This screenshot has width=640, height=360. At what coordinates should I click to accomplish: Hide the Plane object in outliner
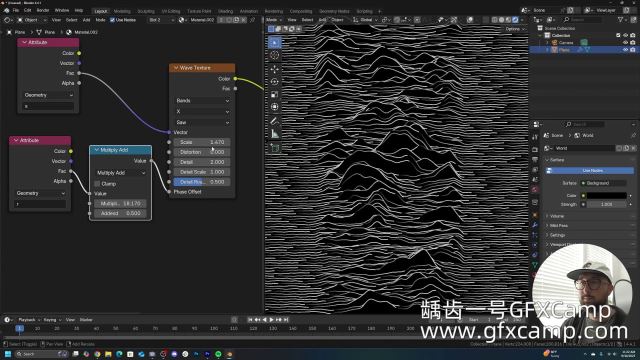point(625,50)
